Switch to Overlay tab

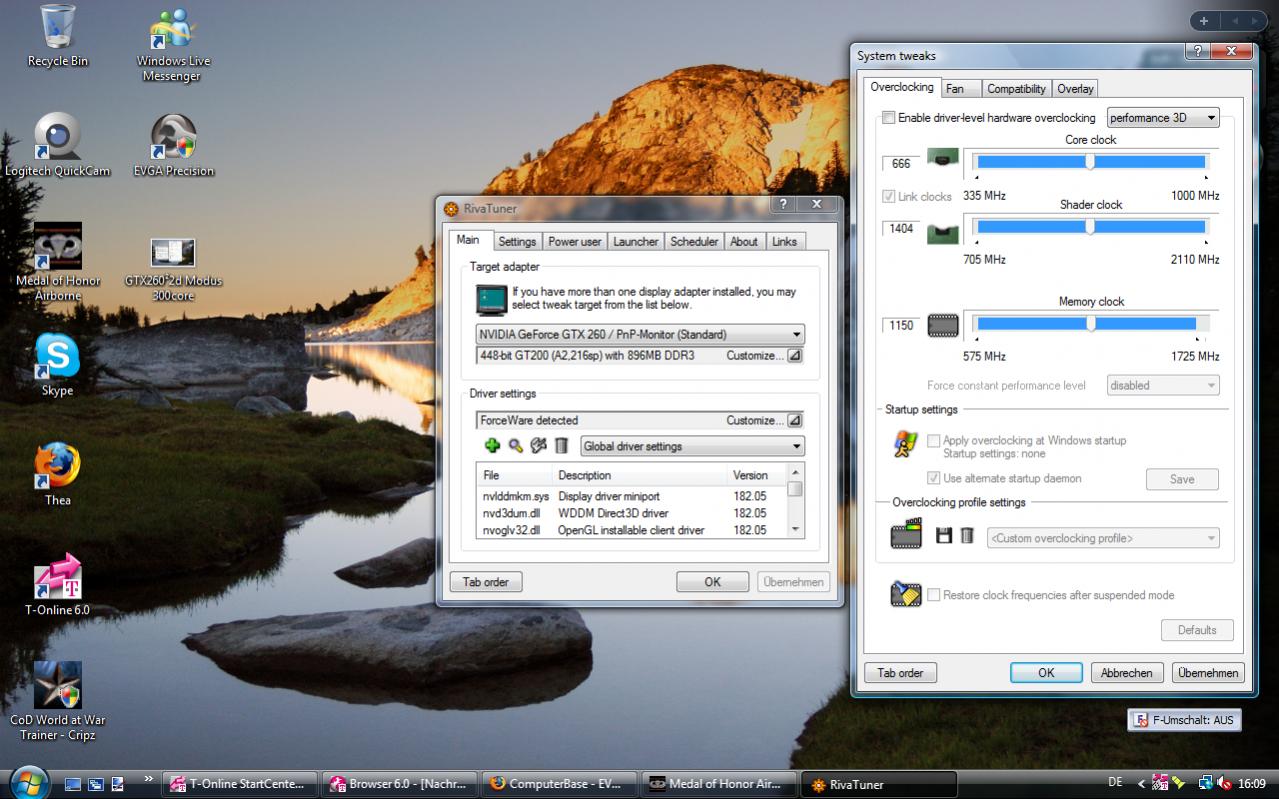click(x=1075, y=88)
